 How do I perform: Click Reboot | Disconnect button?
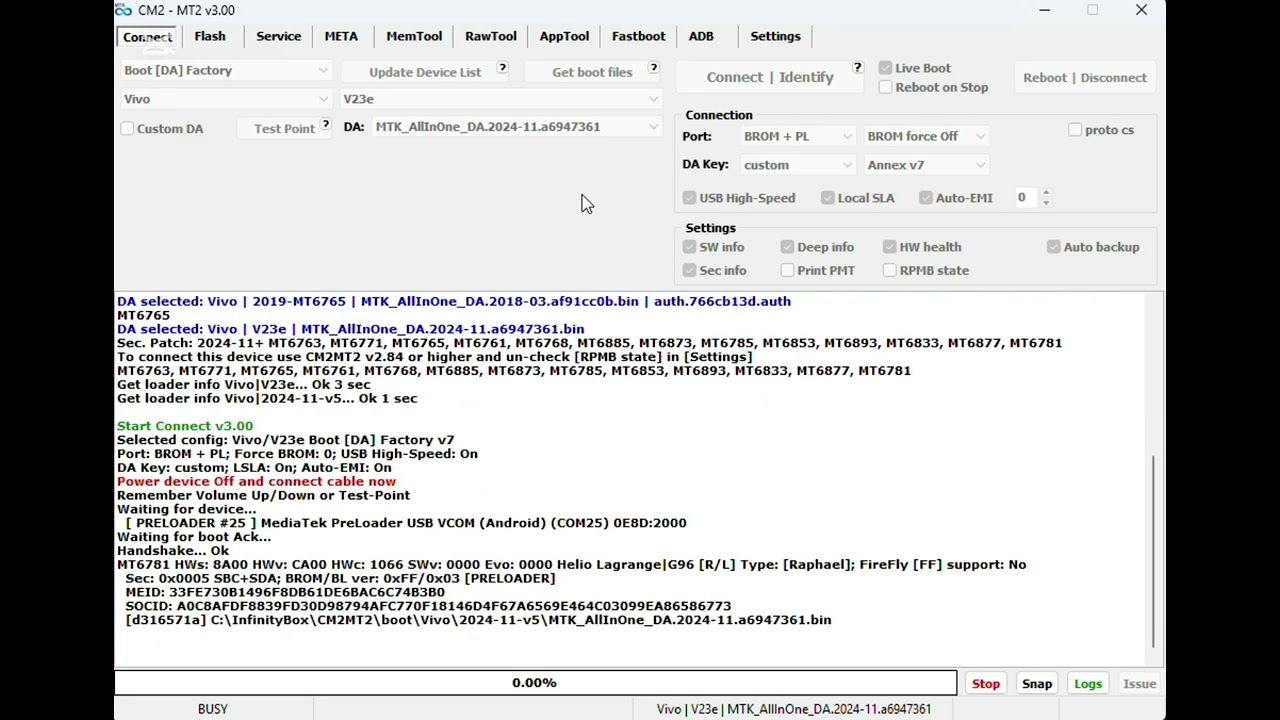coord(1085,77)
